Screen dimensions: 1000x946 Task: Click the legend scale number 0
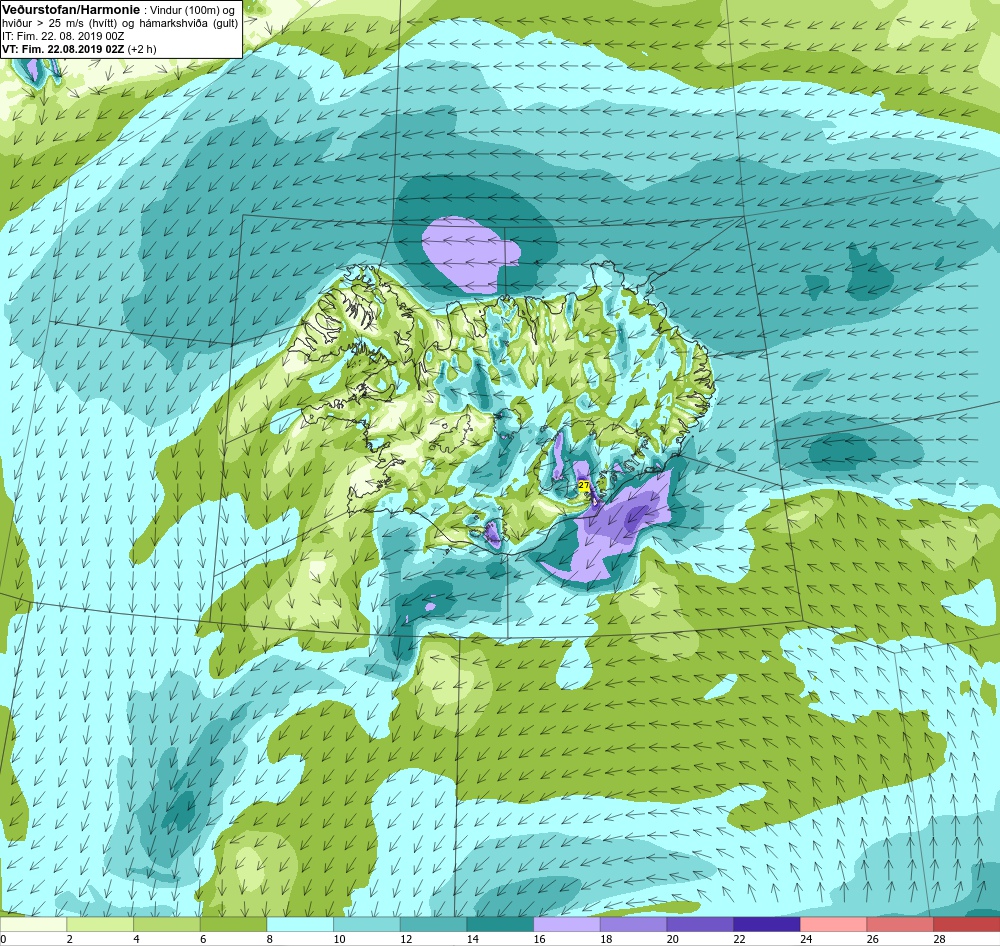(x=3, y=939)
